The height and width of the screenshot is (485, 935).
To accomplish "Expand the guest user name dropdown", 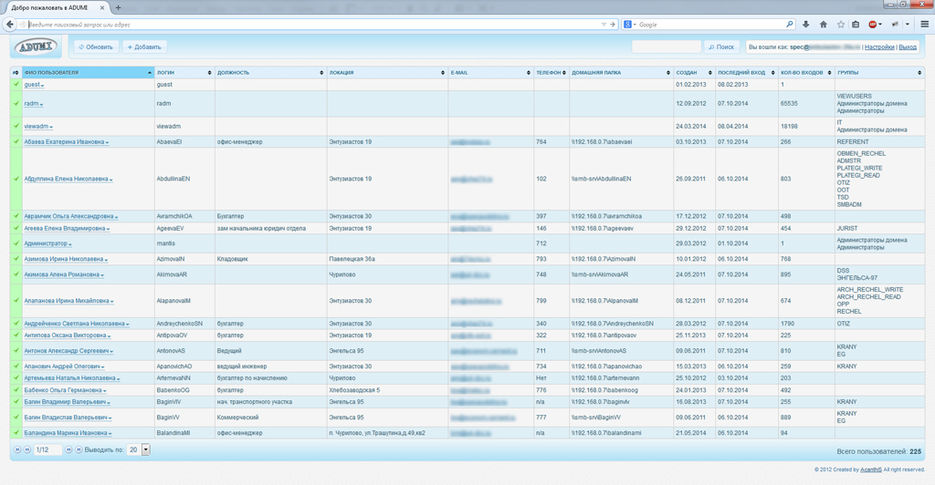I will [42, 86].
